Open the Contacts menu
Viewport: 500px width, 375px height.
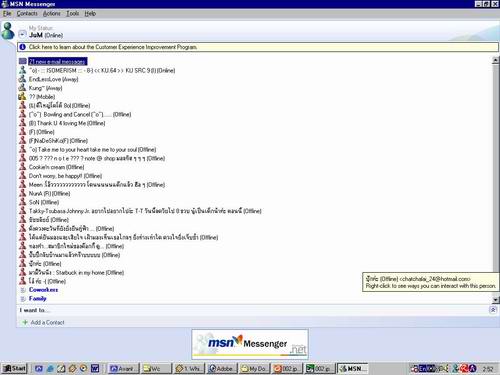tap(27, 14)
